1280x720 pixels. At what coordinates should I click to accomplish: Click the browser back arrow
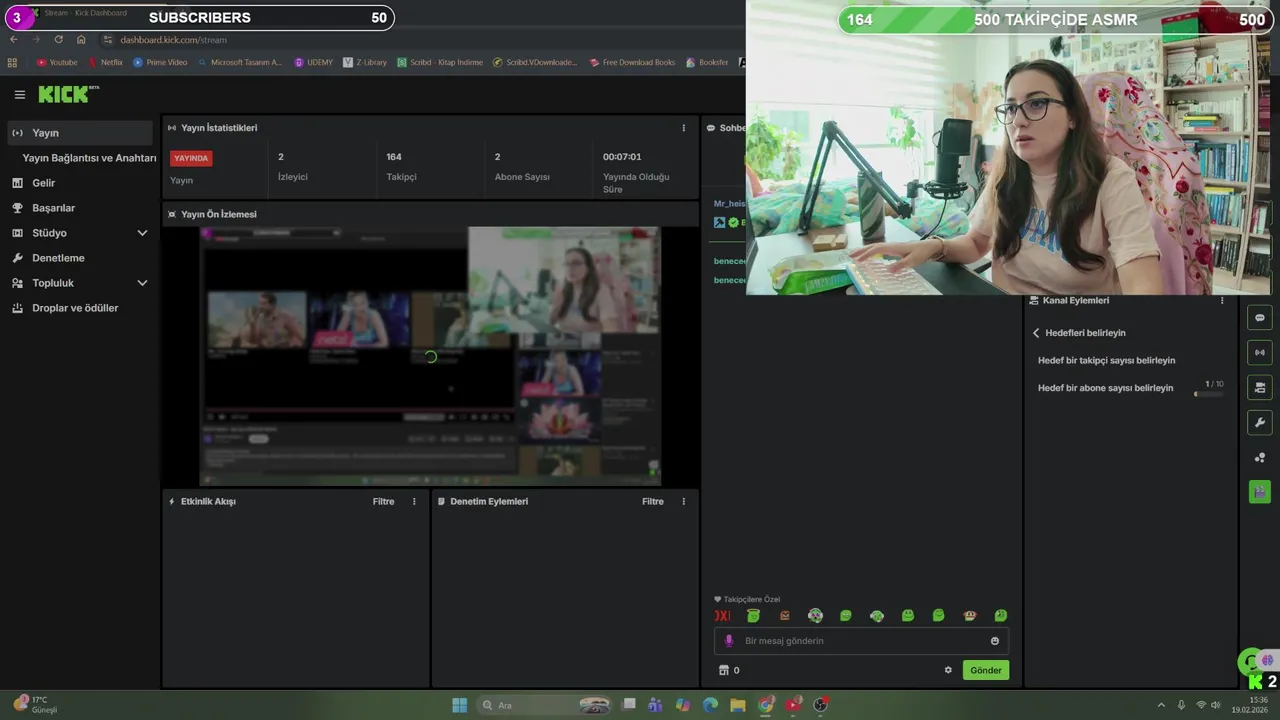point(13,39)
